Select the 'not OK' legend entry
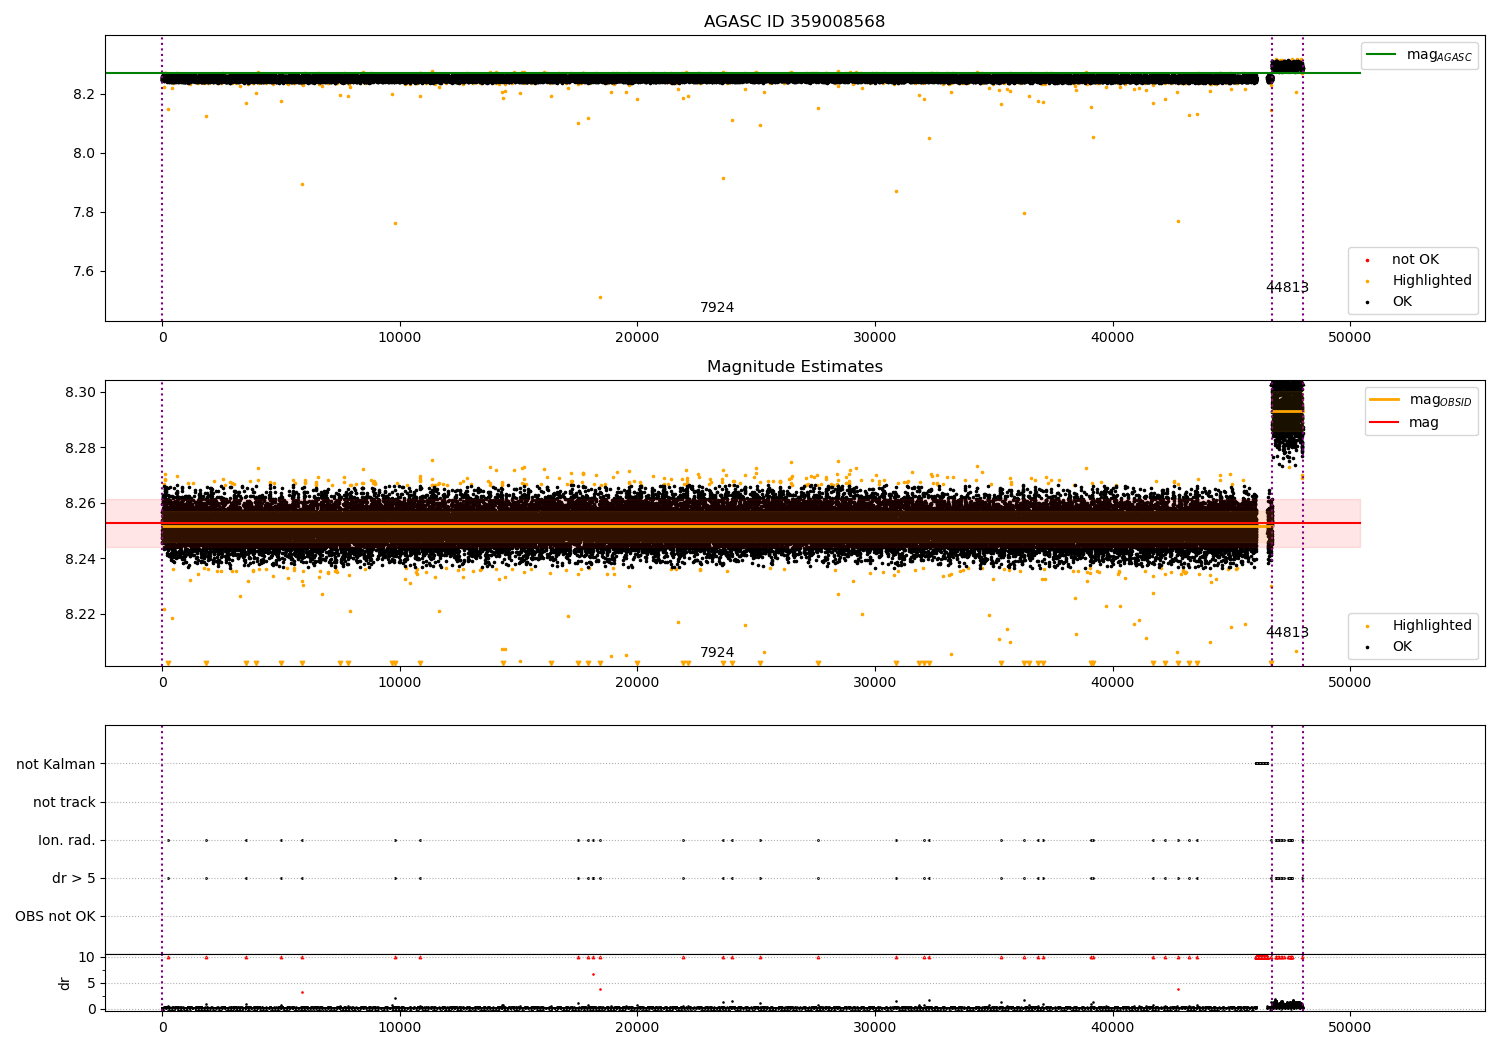Viewport: 1500px width, 1050px height. 1415,260
